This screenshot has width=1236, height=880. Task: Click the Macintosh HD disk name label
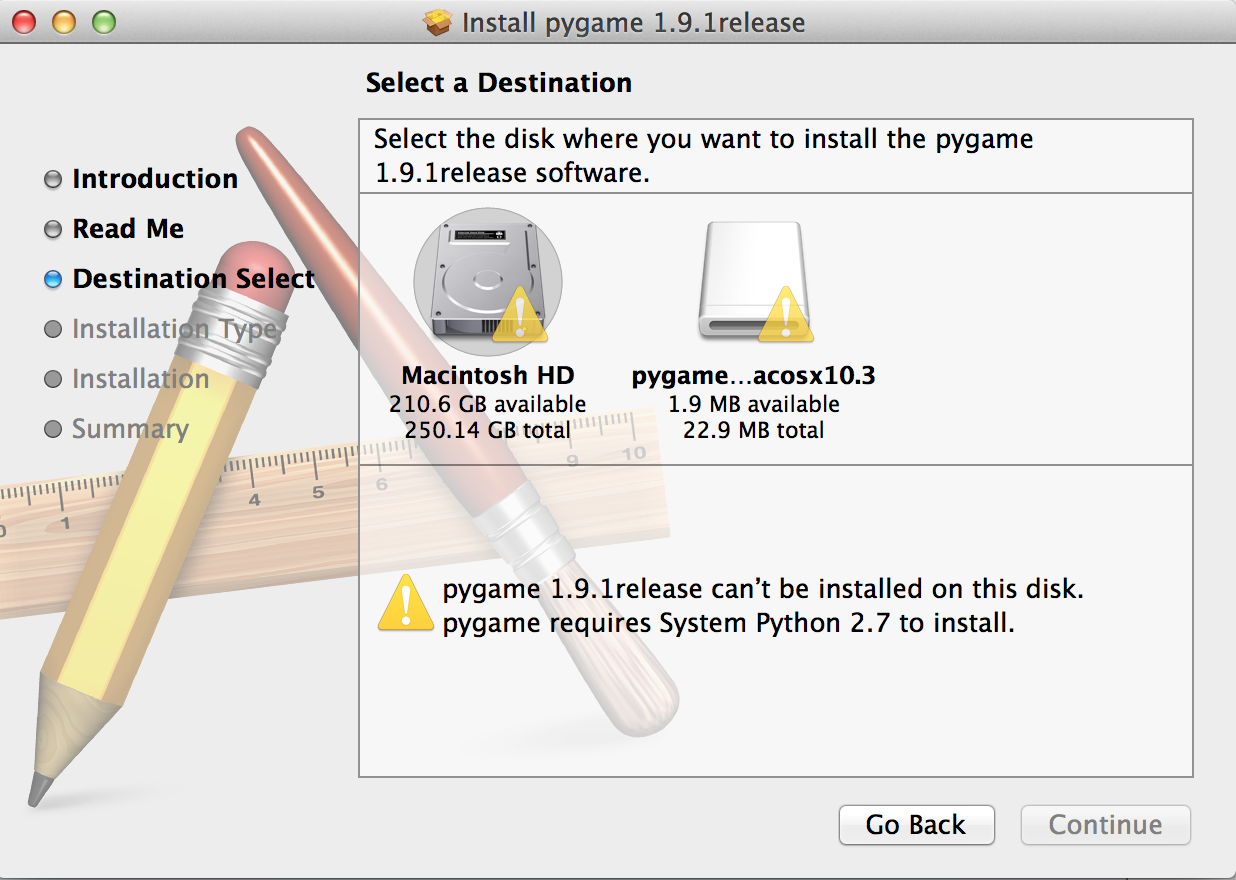coord(488,376)
